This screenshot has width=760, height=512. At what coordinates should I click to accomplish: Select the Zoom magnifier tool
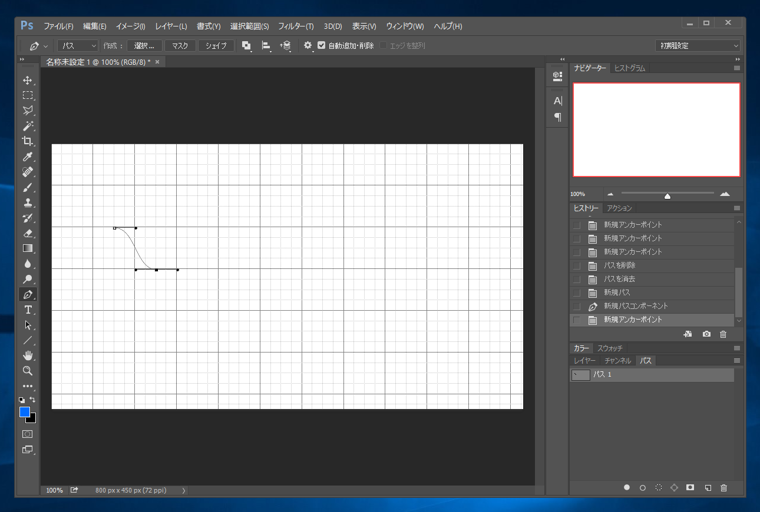point(28,371)
